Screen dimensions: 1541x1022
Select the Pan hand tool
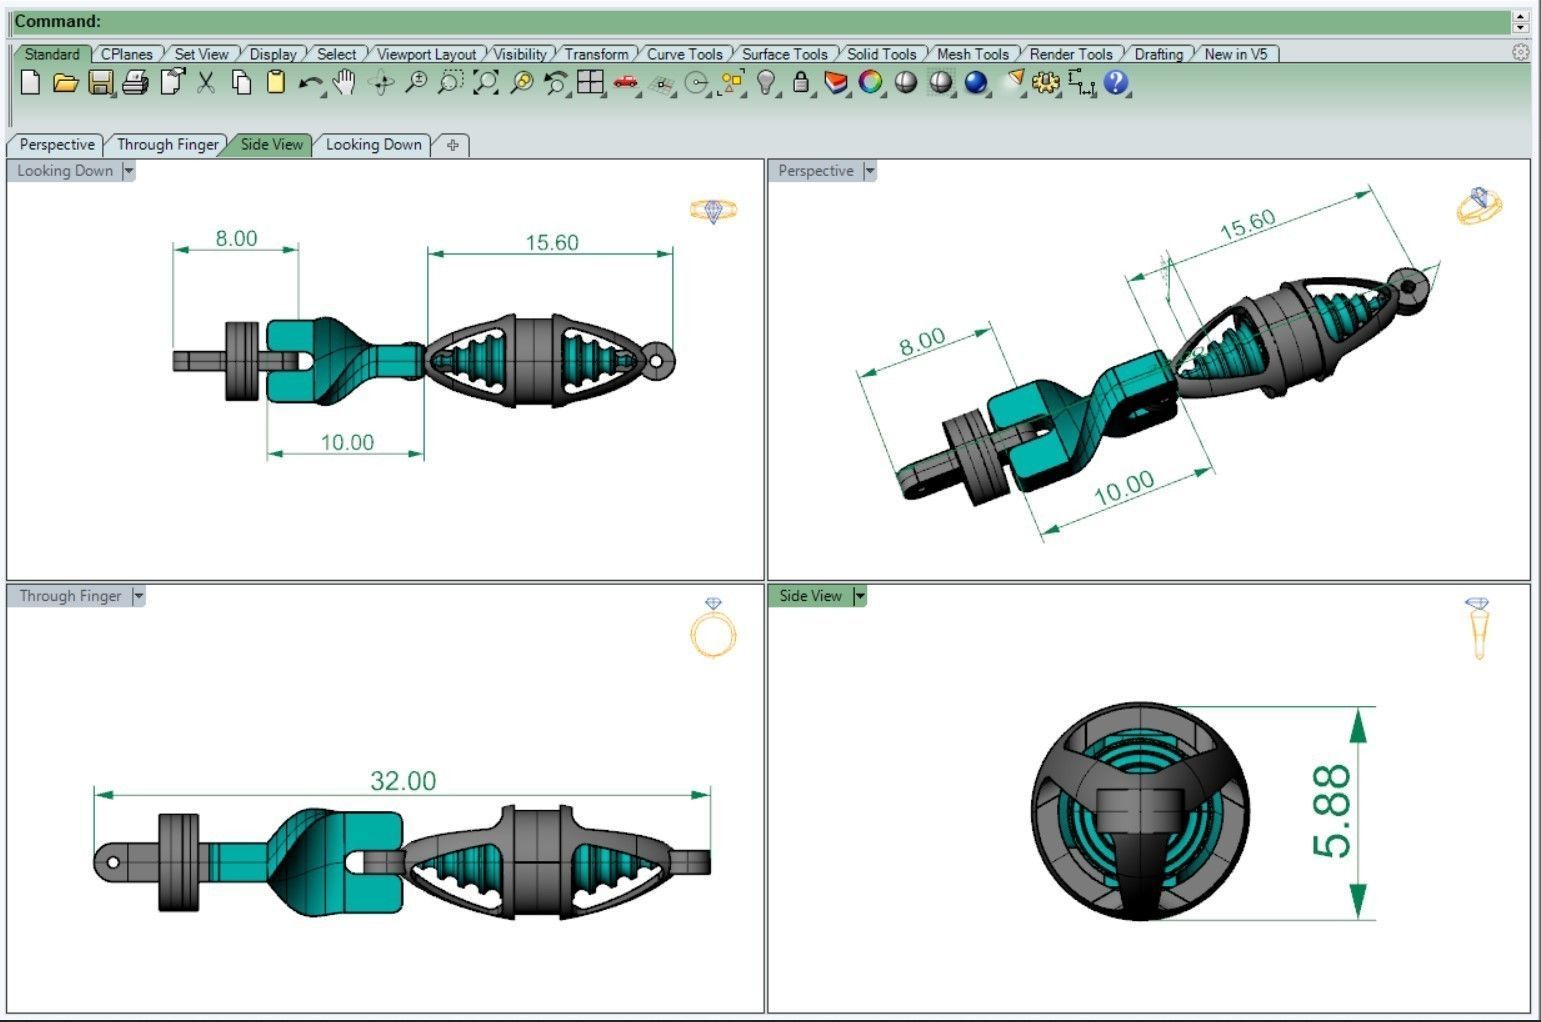click(344, 83)
